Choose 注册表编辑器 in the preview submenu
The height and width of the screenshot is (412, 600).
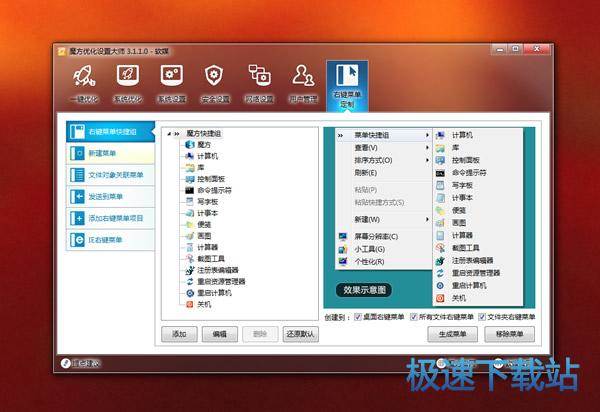tap(478, 261)
